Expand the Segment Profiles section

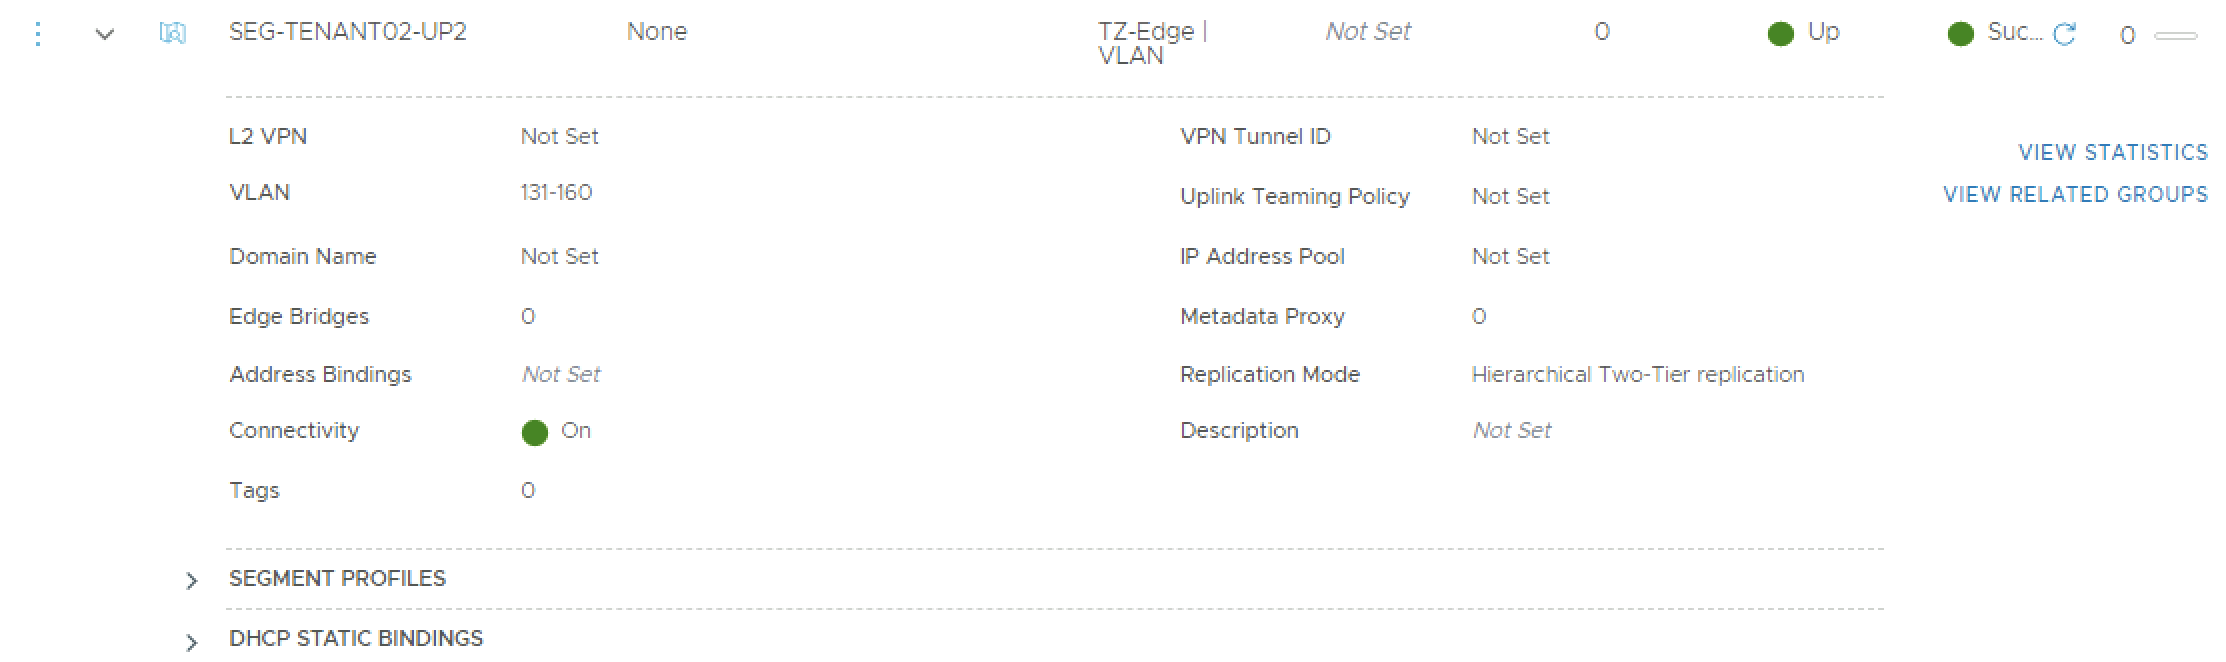pyautogui.click(x=192, y=580)
